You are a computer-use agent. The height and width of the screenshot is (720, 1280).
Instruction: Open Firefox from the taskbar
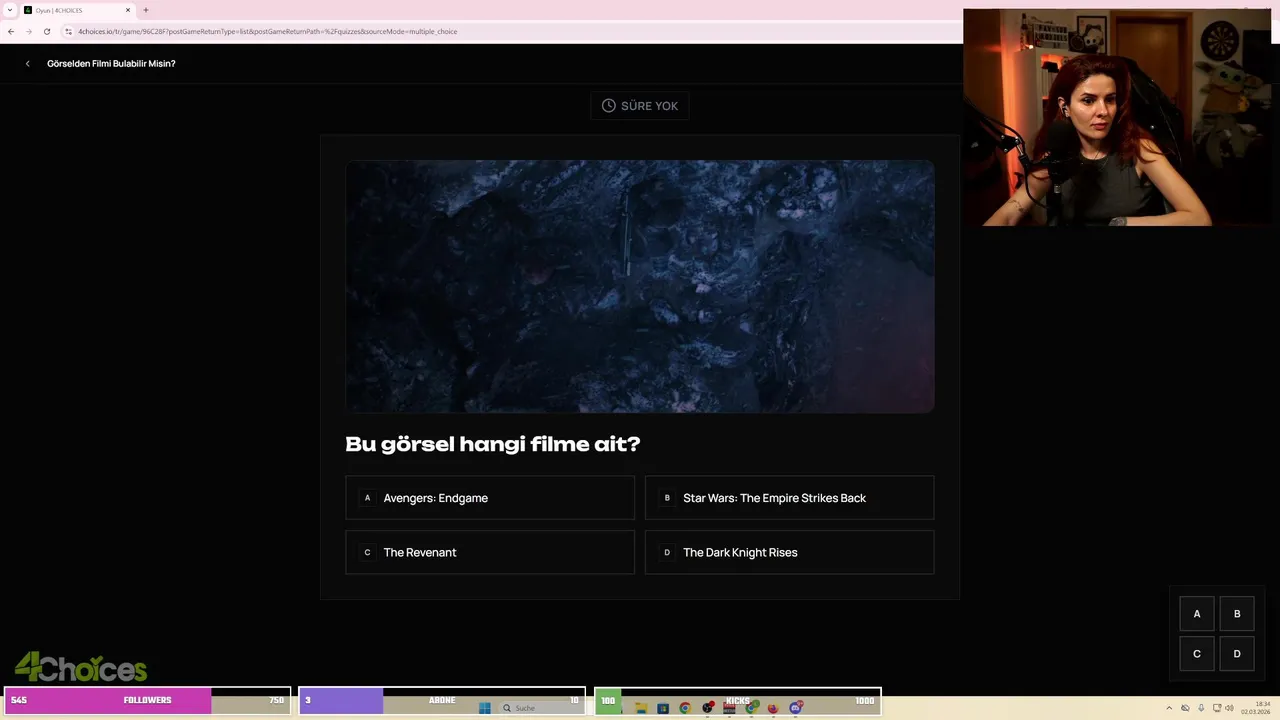(x=773, y=708)
